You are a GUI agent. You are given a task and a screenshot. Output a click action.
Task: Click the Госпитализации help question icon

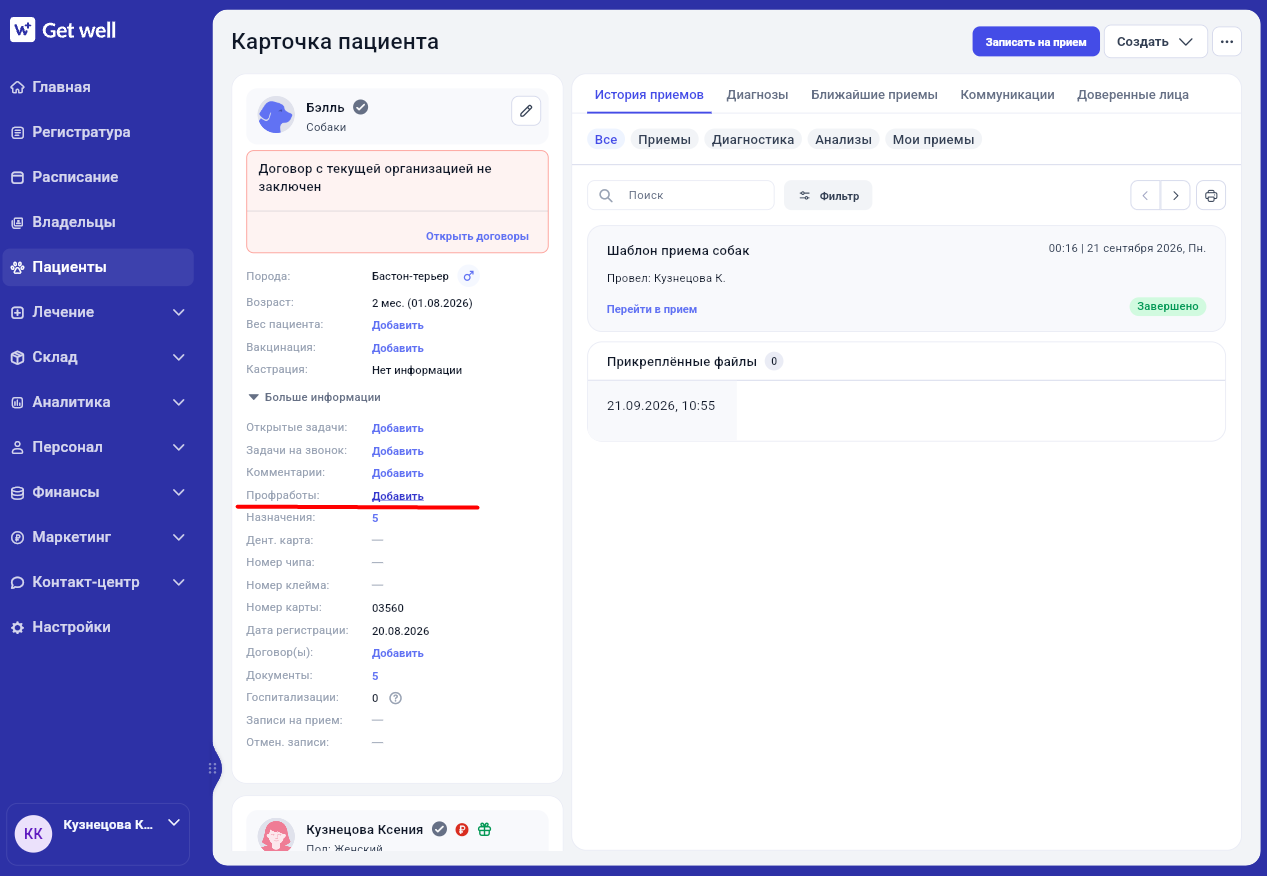click(395, 698)
